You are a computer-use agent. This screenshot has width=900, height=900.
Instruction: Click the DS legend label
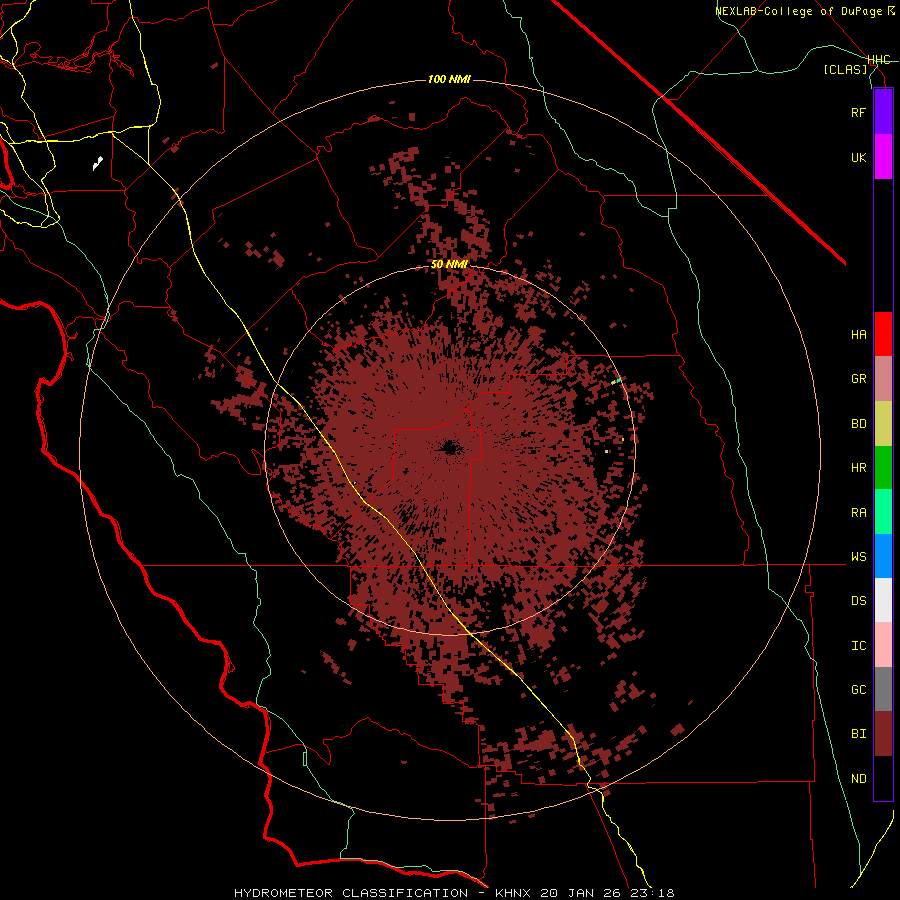click(x=859, y=601)
